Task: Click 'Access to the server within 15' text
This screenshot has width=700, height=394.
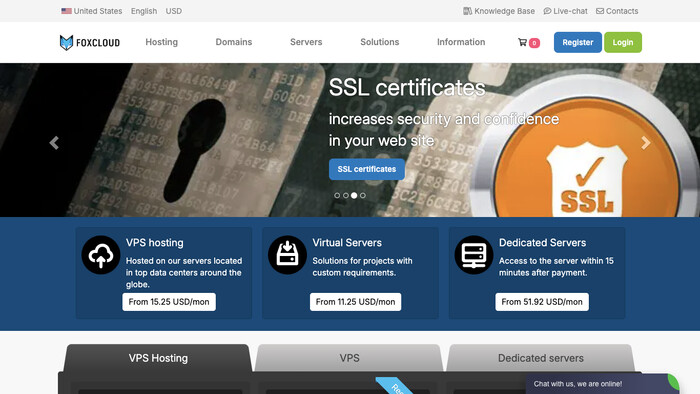Action: [556, 261]
